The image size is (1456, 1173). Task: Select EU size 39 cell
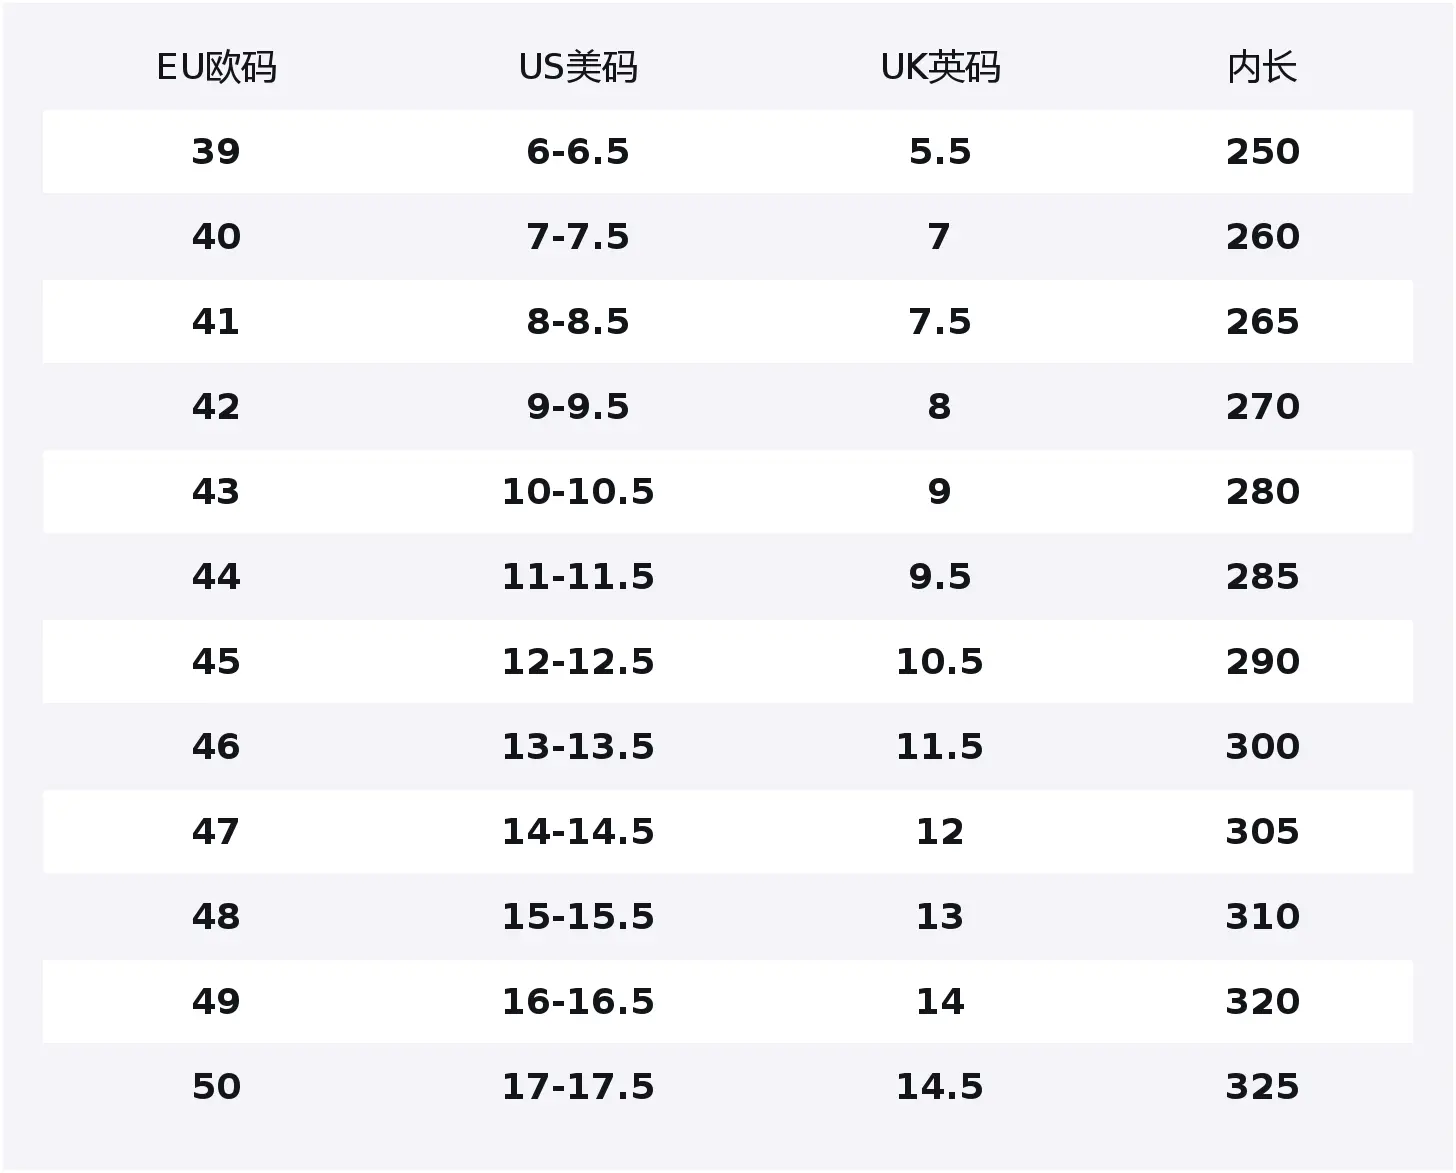[x=216, y=152]
